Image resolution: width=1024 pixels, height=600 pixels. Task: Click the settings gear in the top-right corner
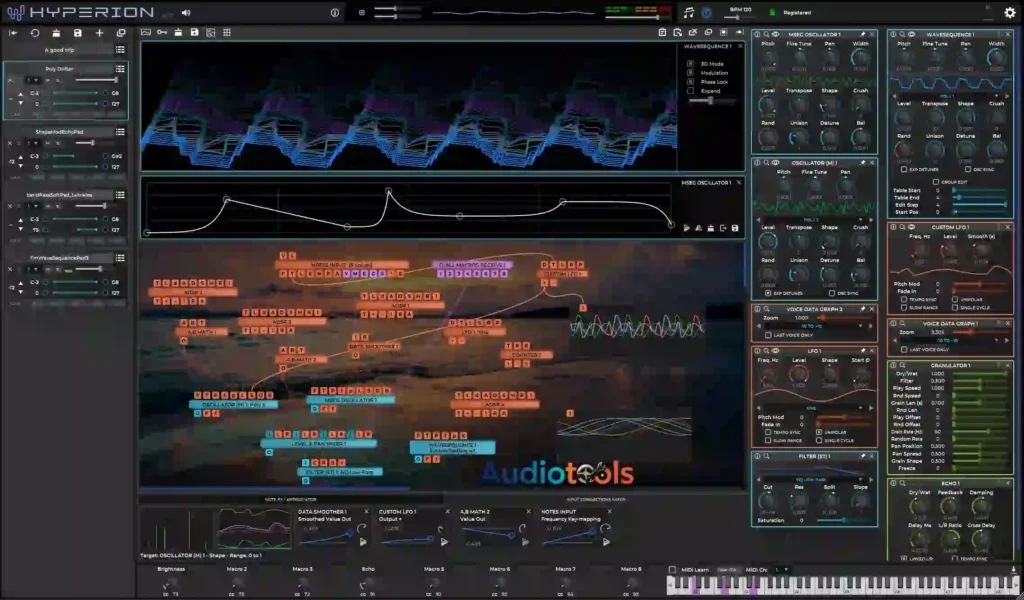[1010, 12]
